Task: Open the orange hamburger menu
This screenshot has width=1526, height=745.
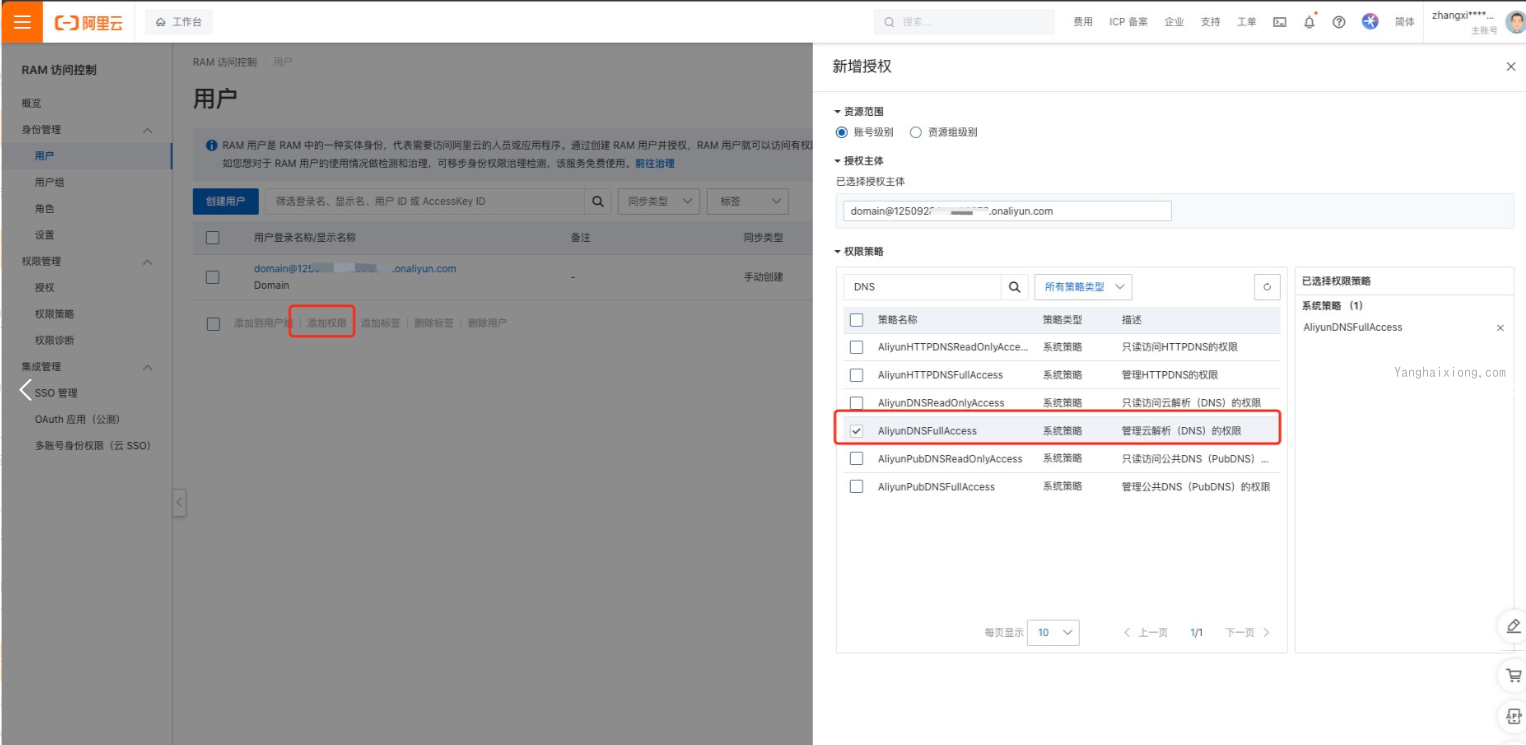Action: [x=22, y=22]
